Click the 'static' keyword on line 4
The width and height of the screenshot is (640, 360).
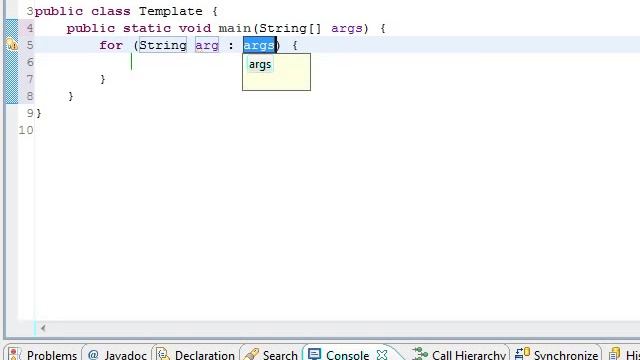click(x=147, y=28)
